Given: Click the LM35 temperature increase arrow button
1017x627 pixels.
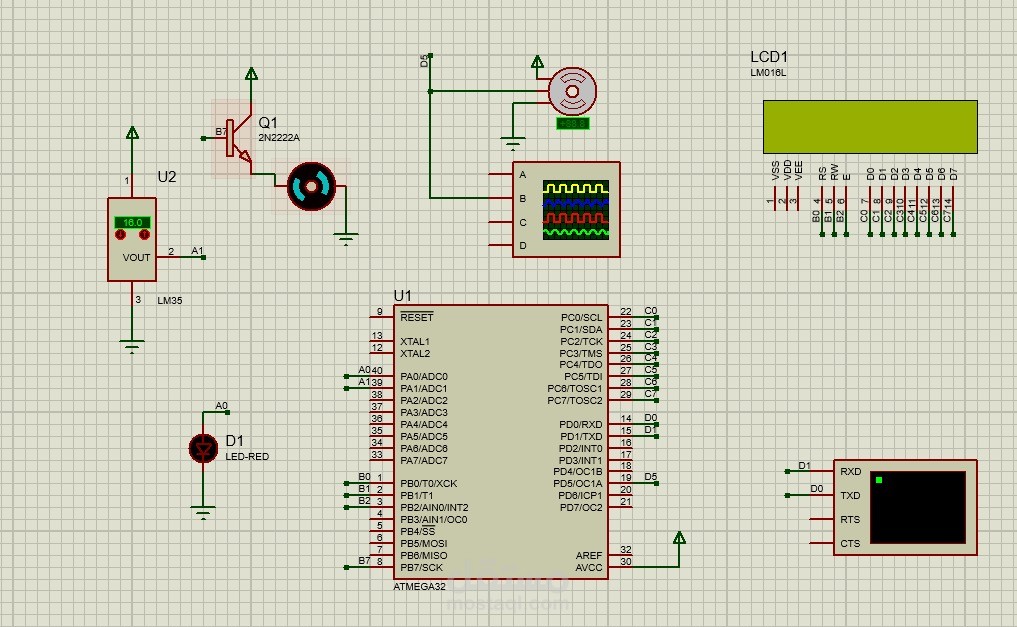Looking at the screenshot, I should point(144,235).
